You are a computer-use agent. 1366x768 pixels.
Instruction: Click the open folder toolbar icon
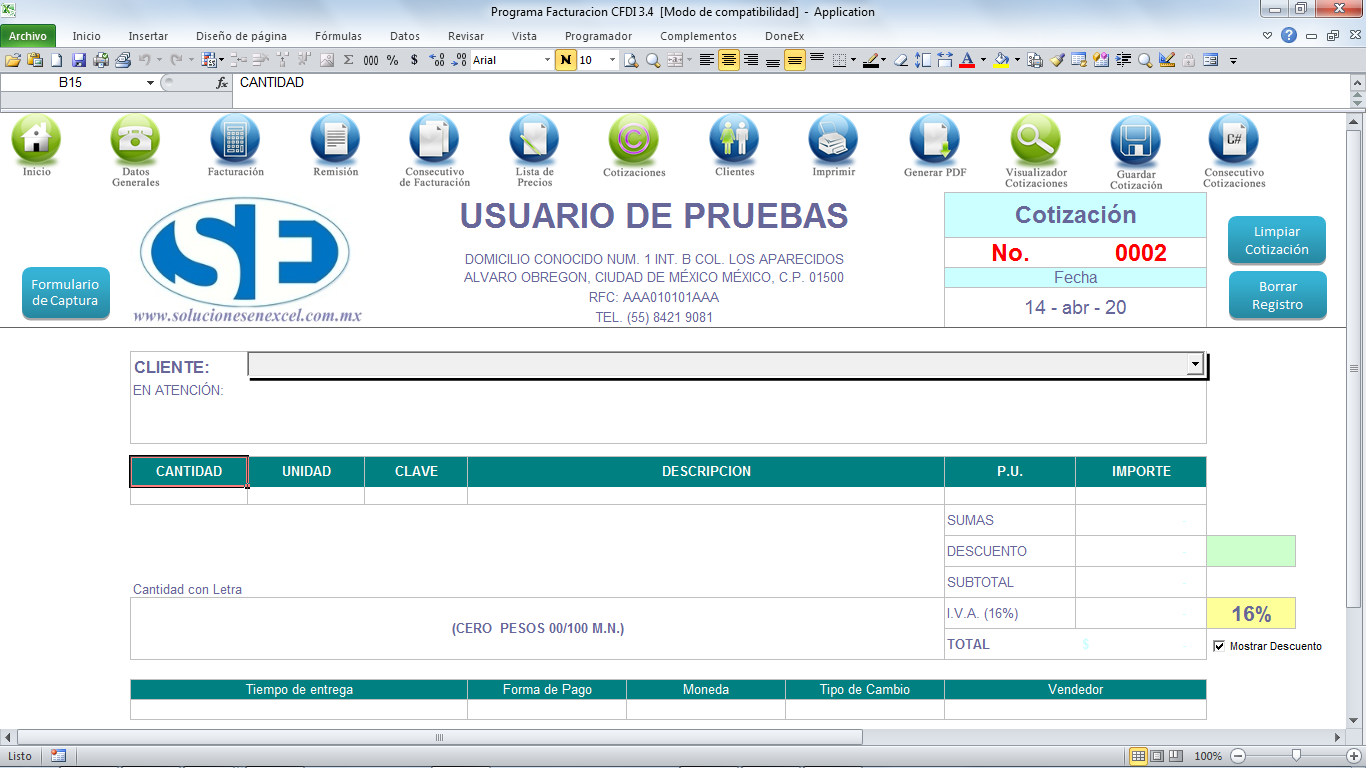pos(13,60)
